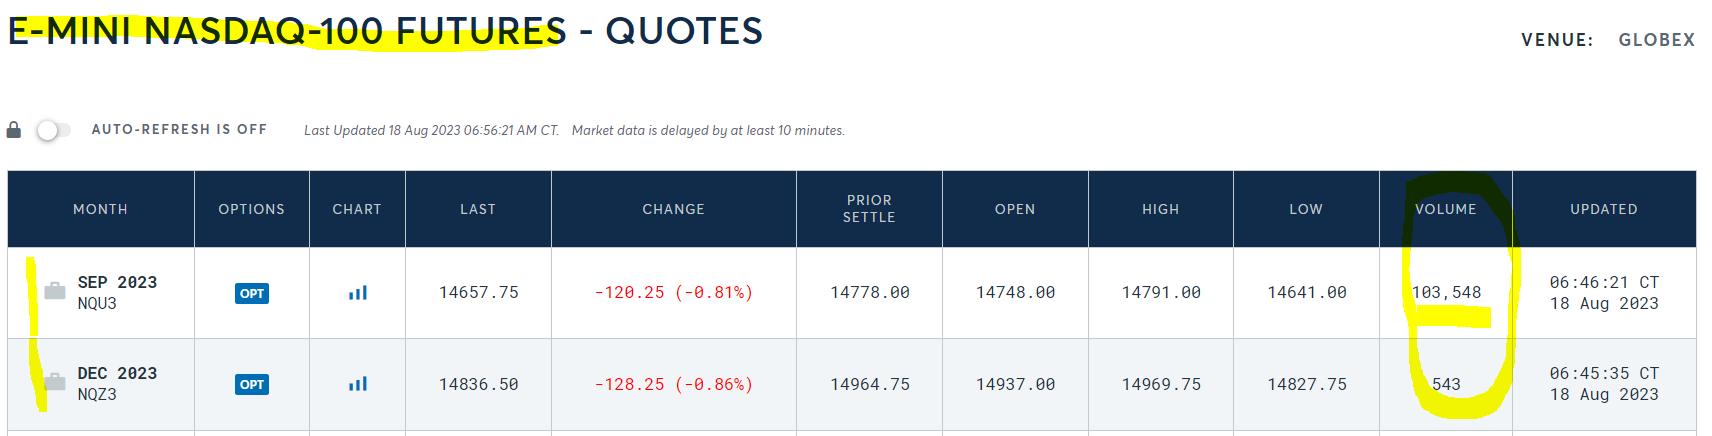The width and height of the screenshot is (1712, 436).
Task: Click the PRIOR SETTLE column header
Action: pos(869,209)
